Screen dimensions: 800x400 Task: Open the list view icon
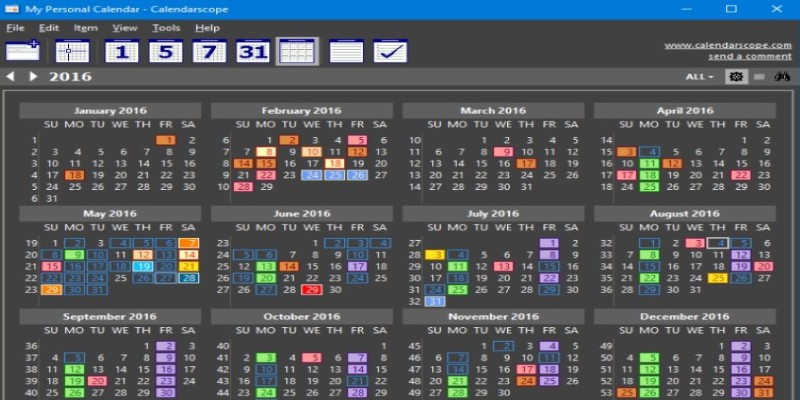[346, 51]
